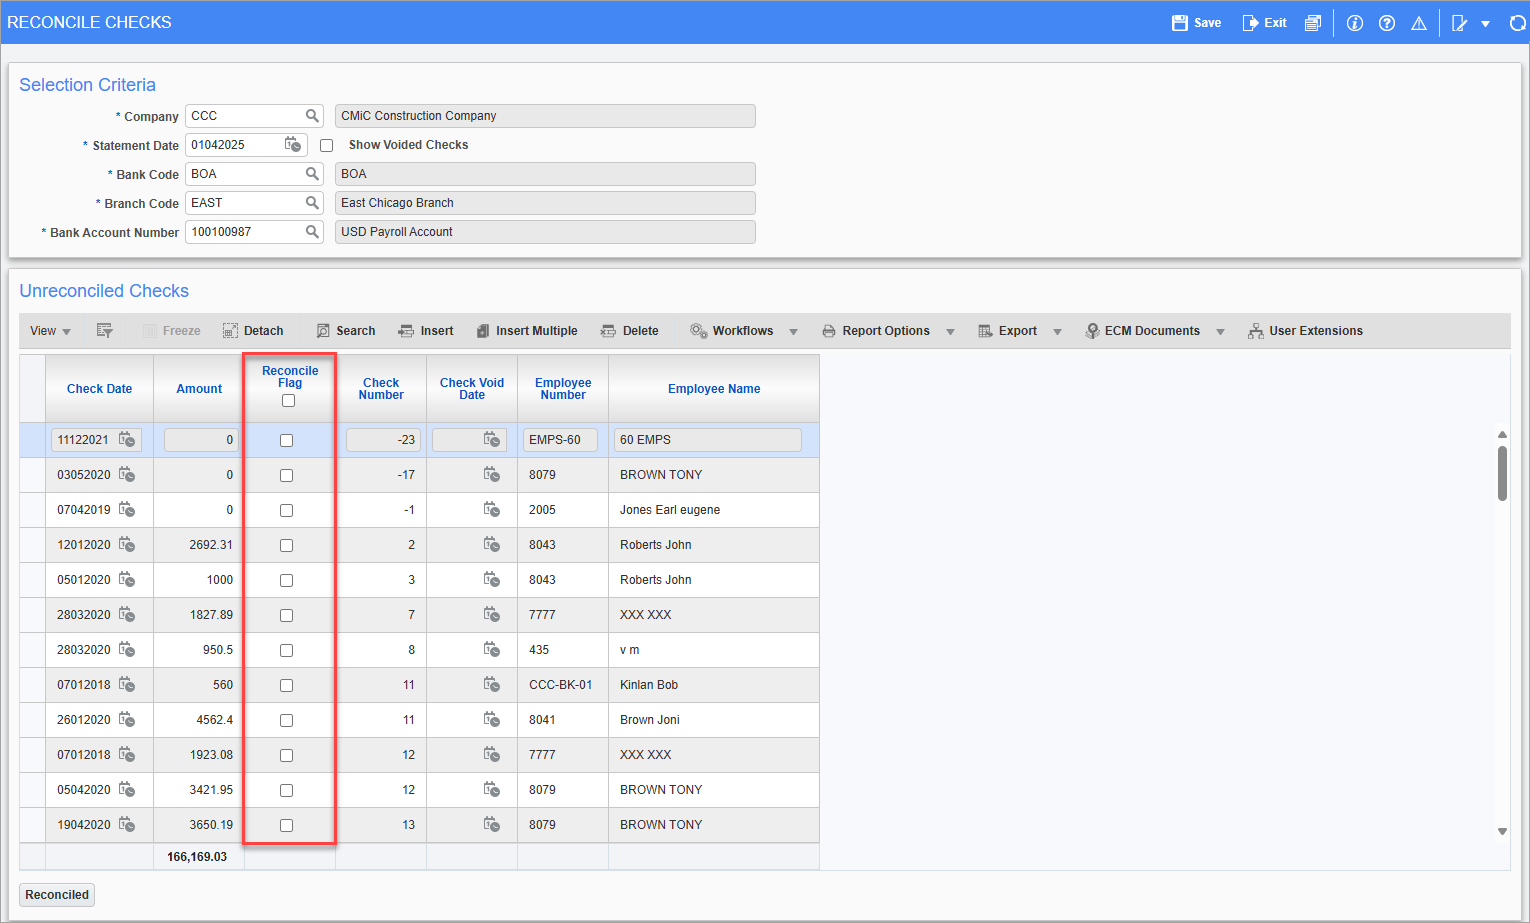Click Insert Multiple in table toolbar
The height and width of the screenshot is (923, 1530).
tap(527, 331)
